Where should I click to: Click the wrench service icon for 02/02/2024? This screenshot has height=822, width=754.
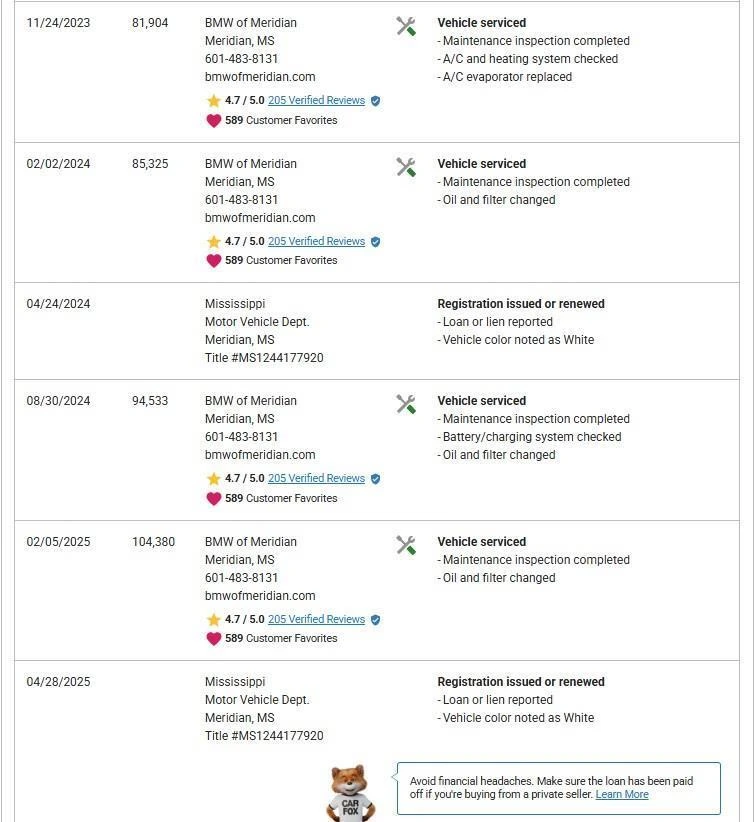(406, 167)
